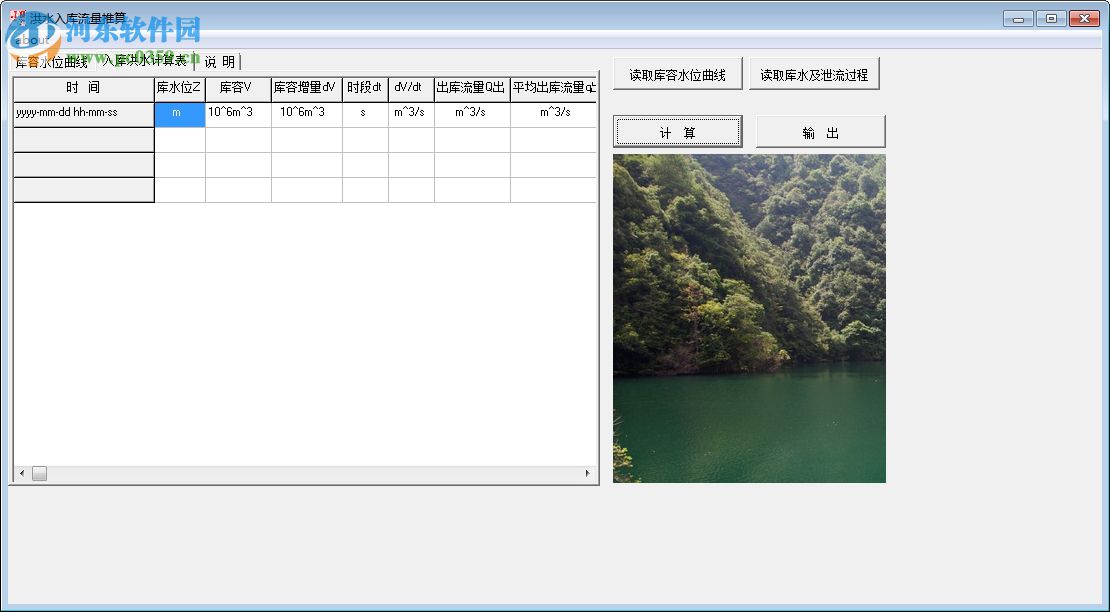Screen dimensions: 1110x612
Task: Click the 读取库容水位曲线 button
Action: tap(677, 72)
